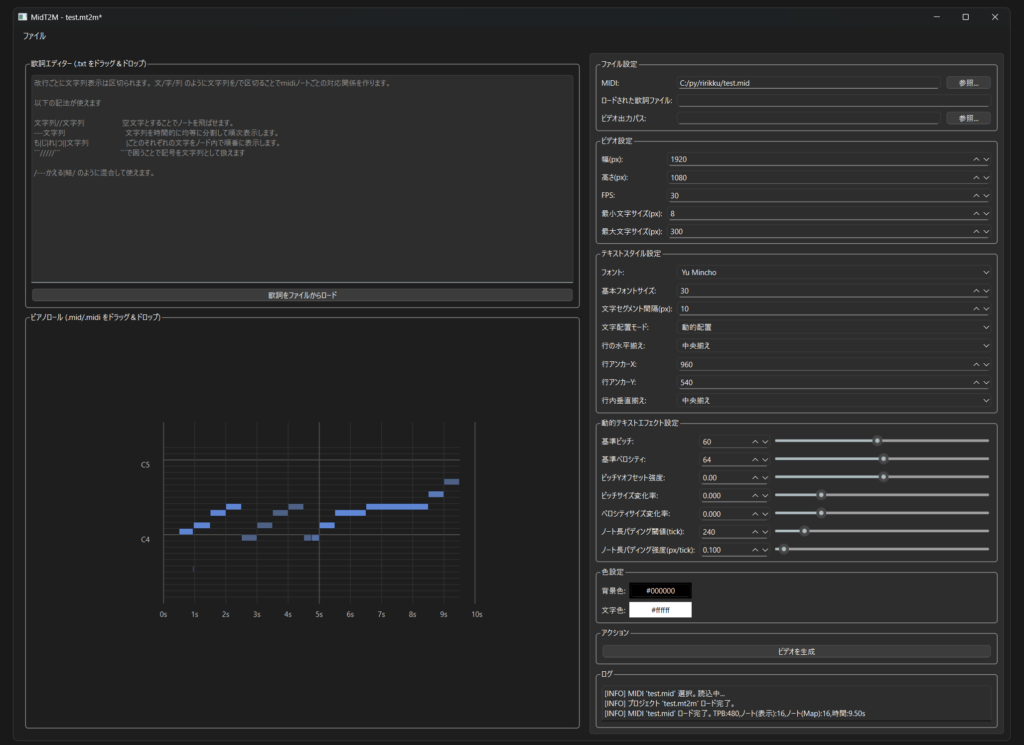Click 参照 button for ビデオ出力パス
This screenshot has width=1024, height=745.
point(968,118)
